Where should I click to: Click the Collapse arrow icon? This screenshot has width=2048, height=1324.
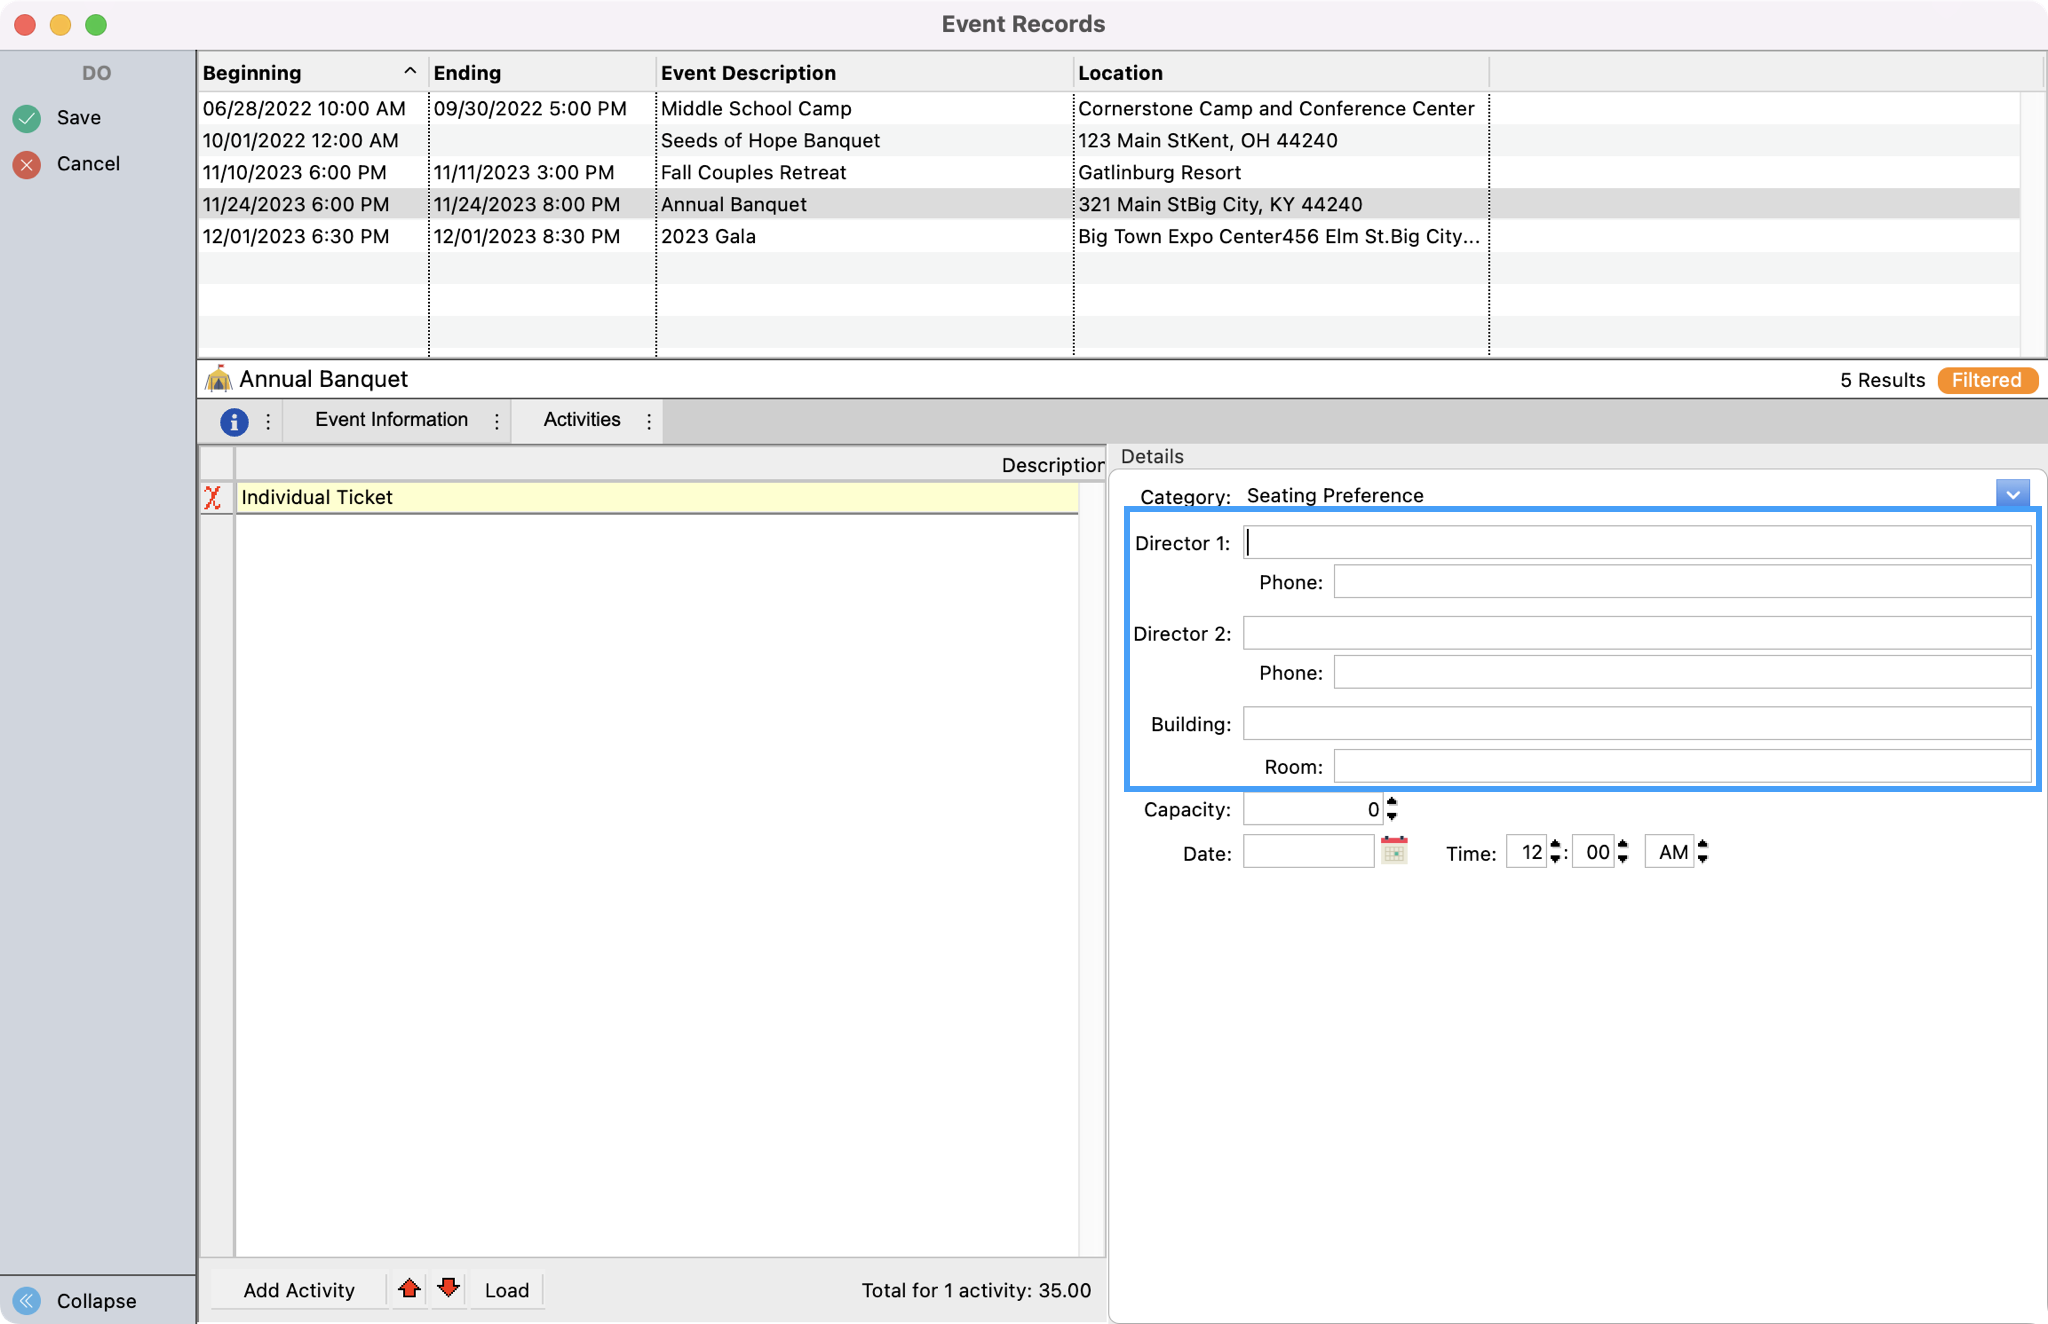point(27,1300)
